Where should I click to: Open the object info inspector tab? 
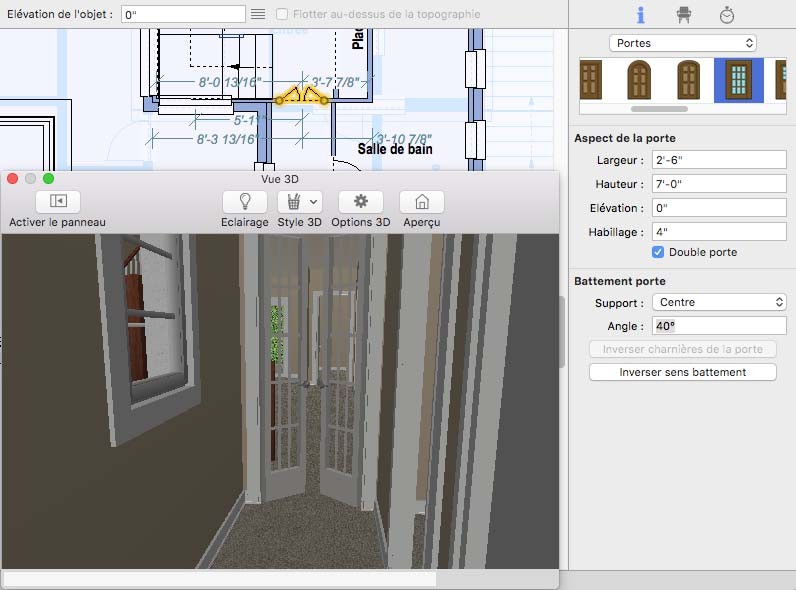[641, 15]
